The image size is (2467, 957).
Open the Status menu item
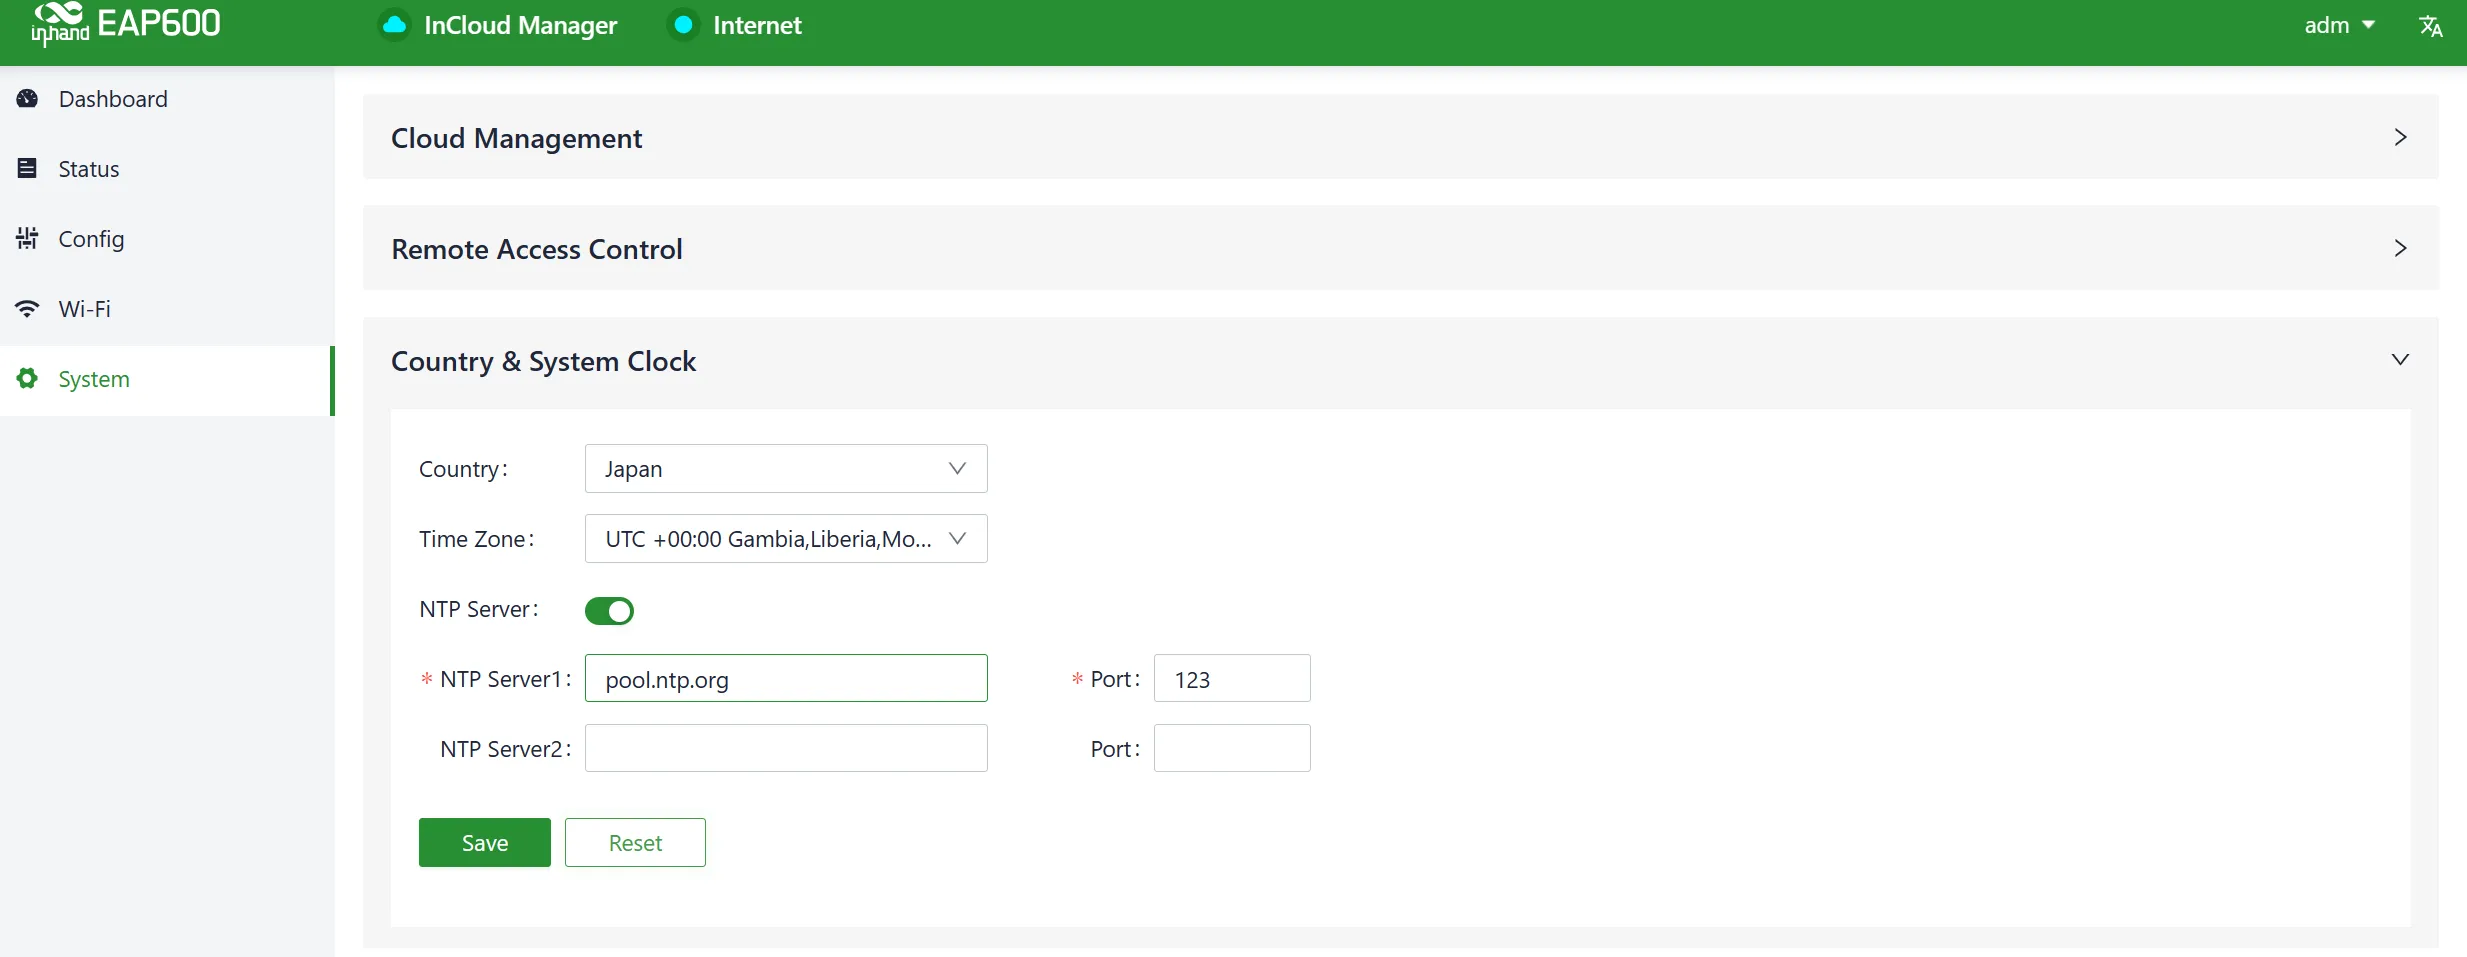click(167, 169)
